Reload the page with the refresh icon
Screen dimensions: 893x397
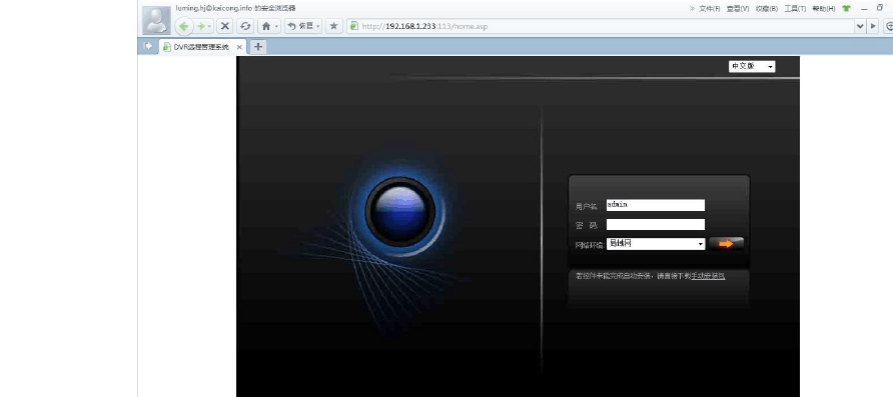coord(245,26)
